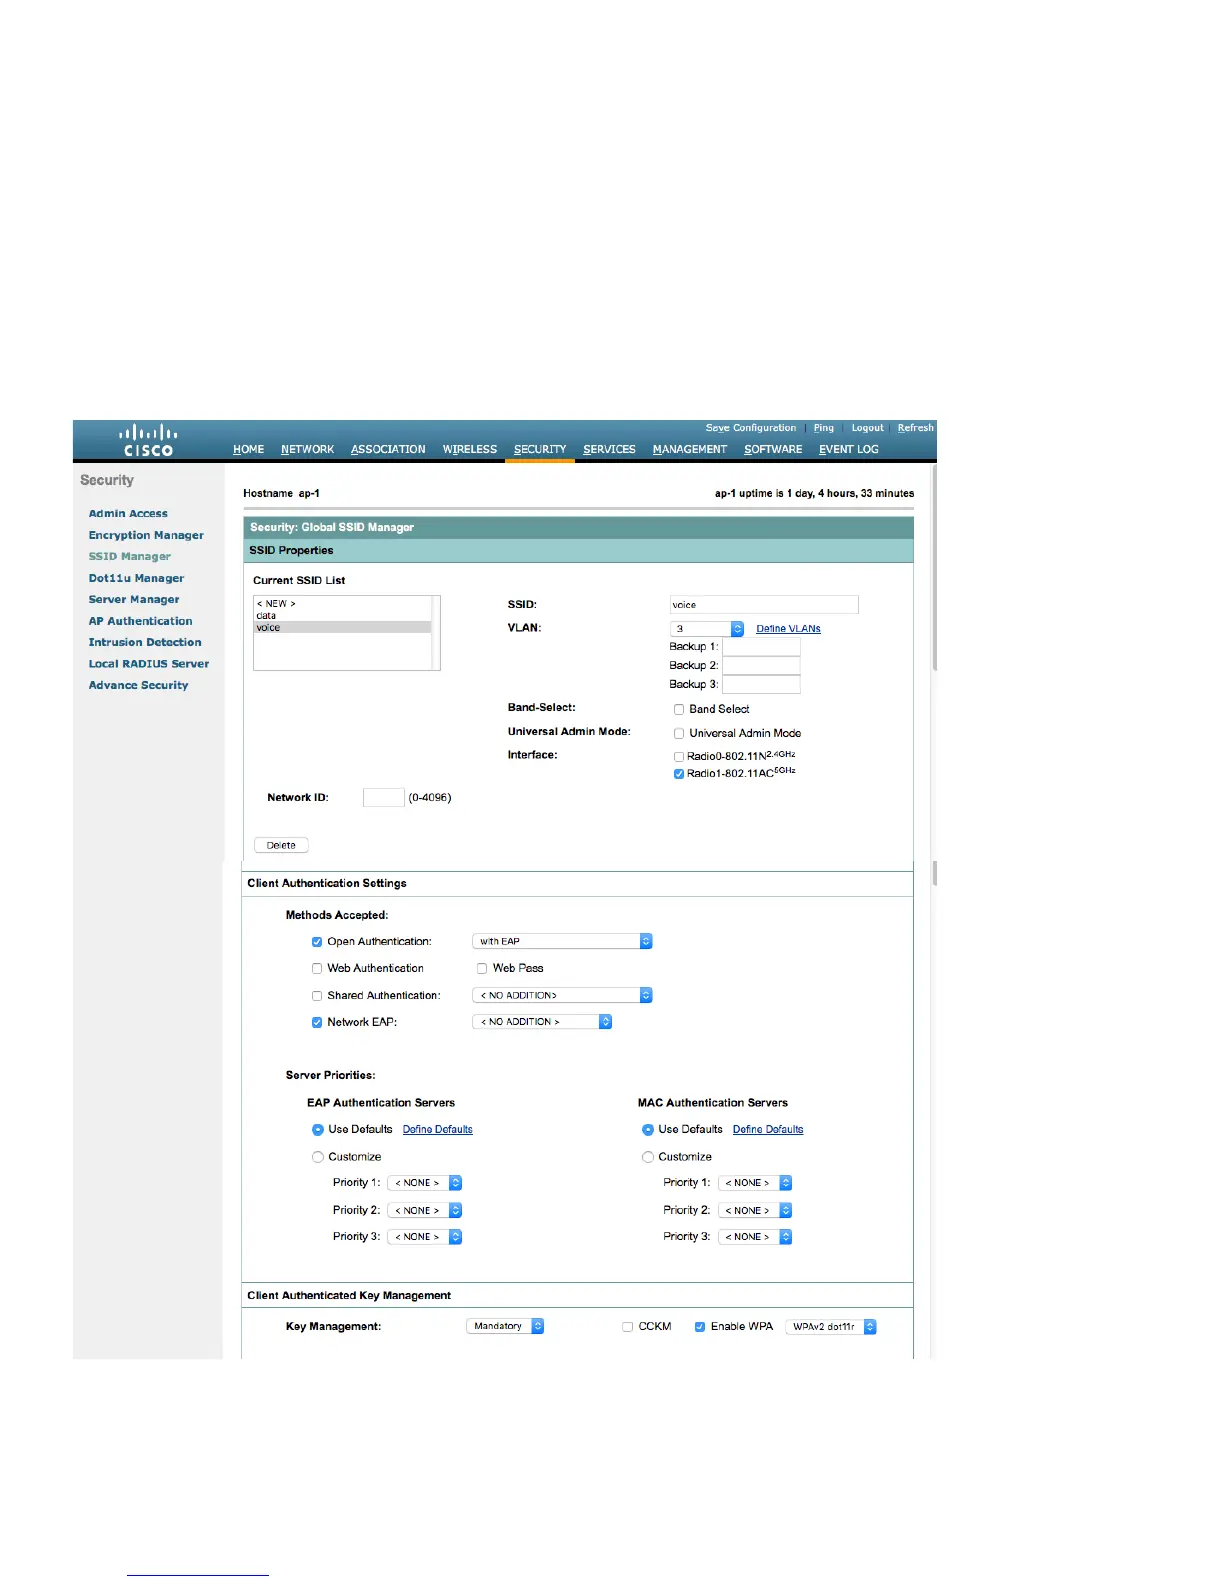
Task: Toggle the Enable WPA checkbox
Action: coord(700,1328)
